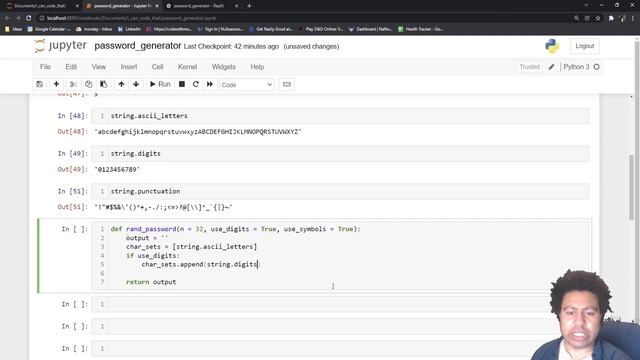Select the second empty code cell
This screenshot has height=360, width=640.
coord(340,326)
